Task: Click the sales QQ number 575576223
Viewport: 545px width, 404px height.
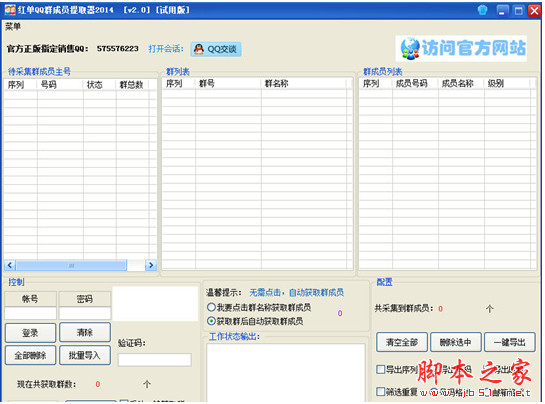Action: pos(118,49)
